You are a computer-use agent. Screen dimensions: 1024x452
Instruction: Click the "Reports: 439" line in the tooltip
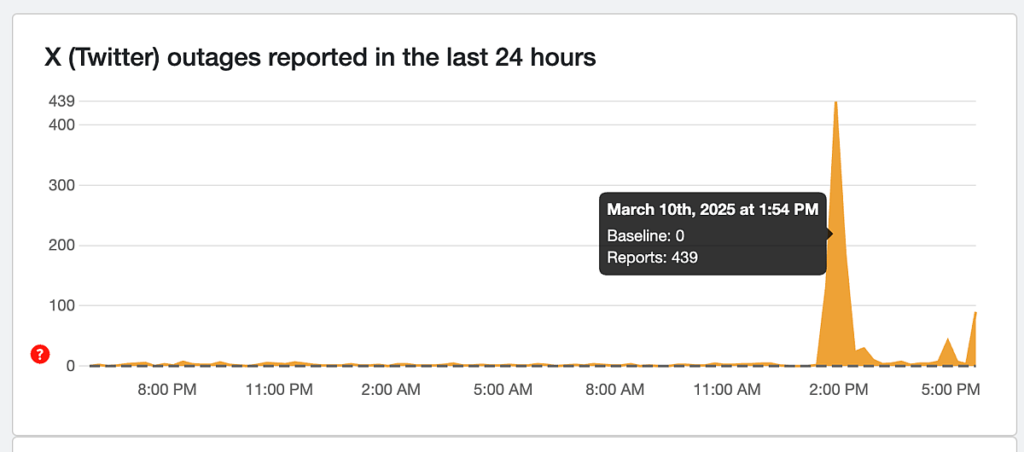[652, 257]
